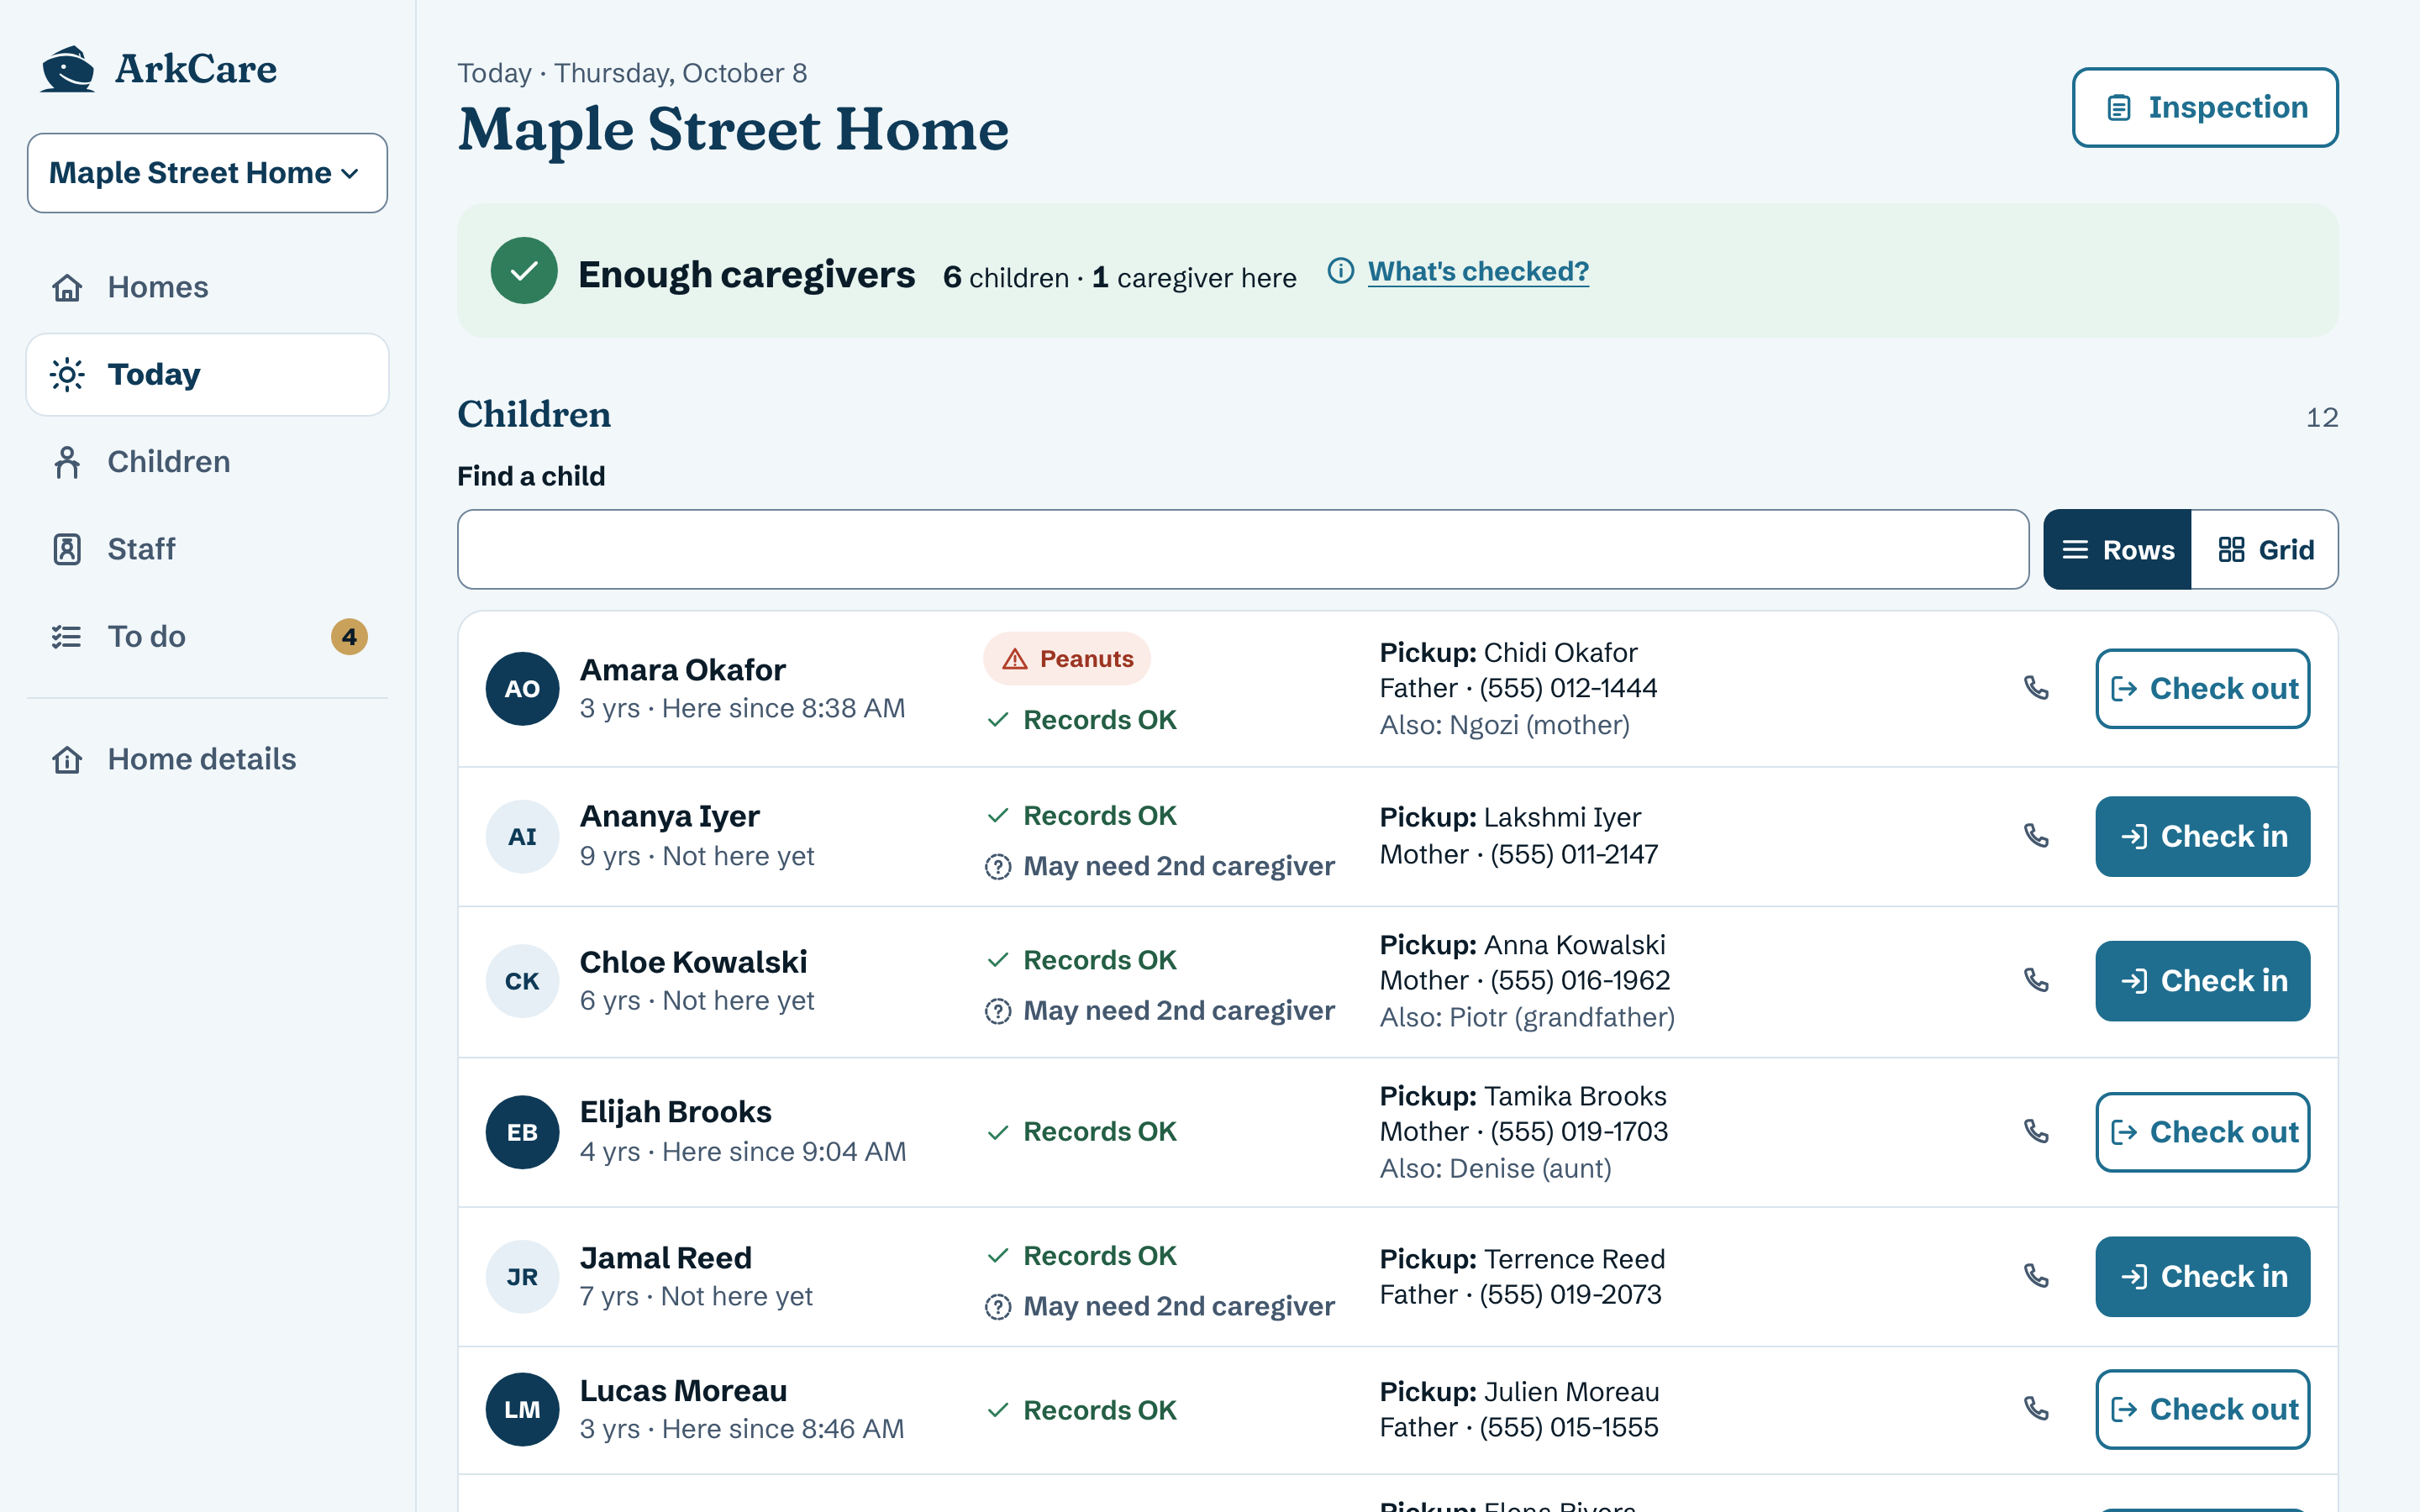Open the To do list

[x=207, y=636]
